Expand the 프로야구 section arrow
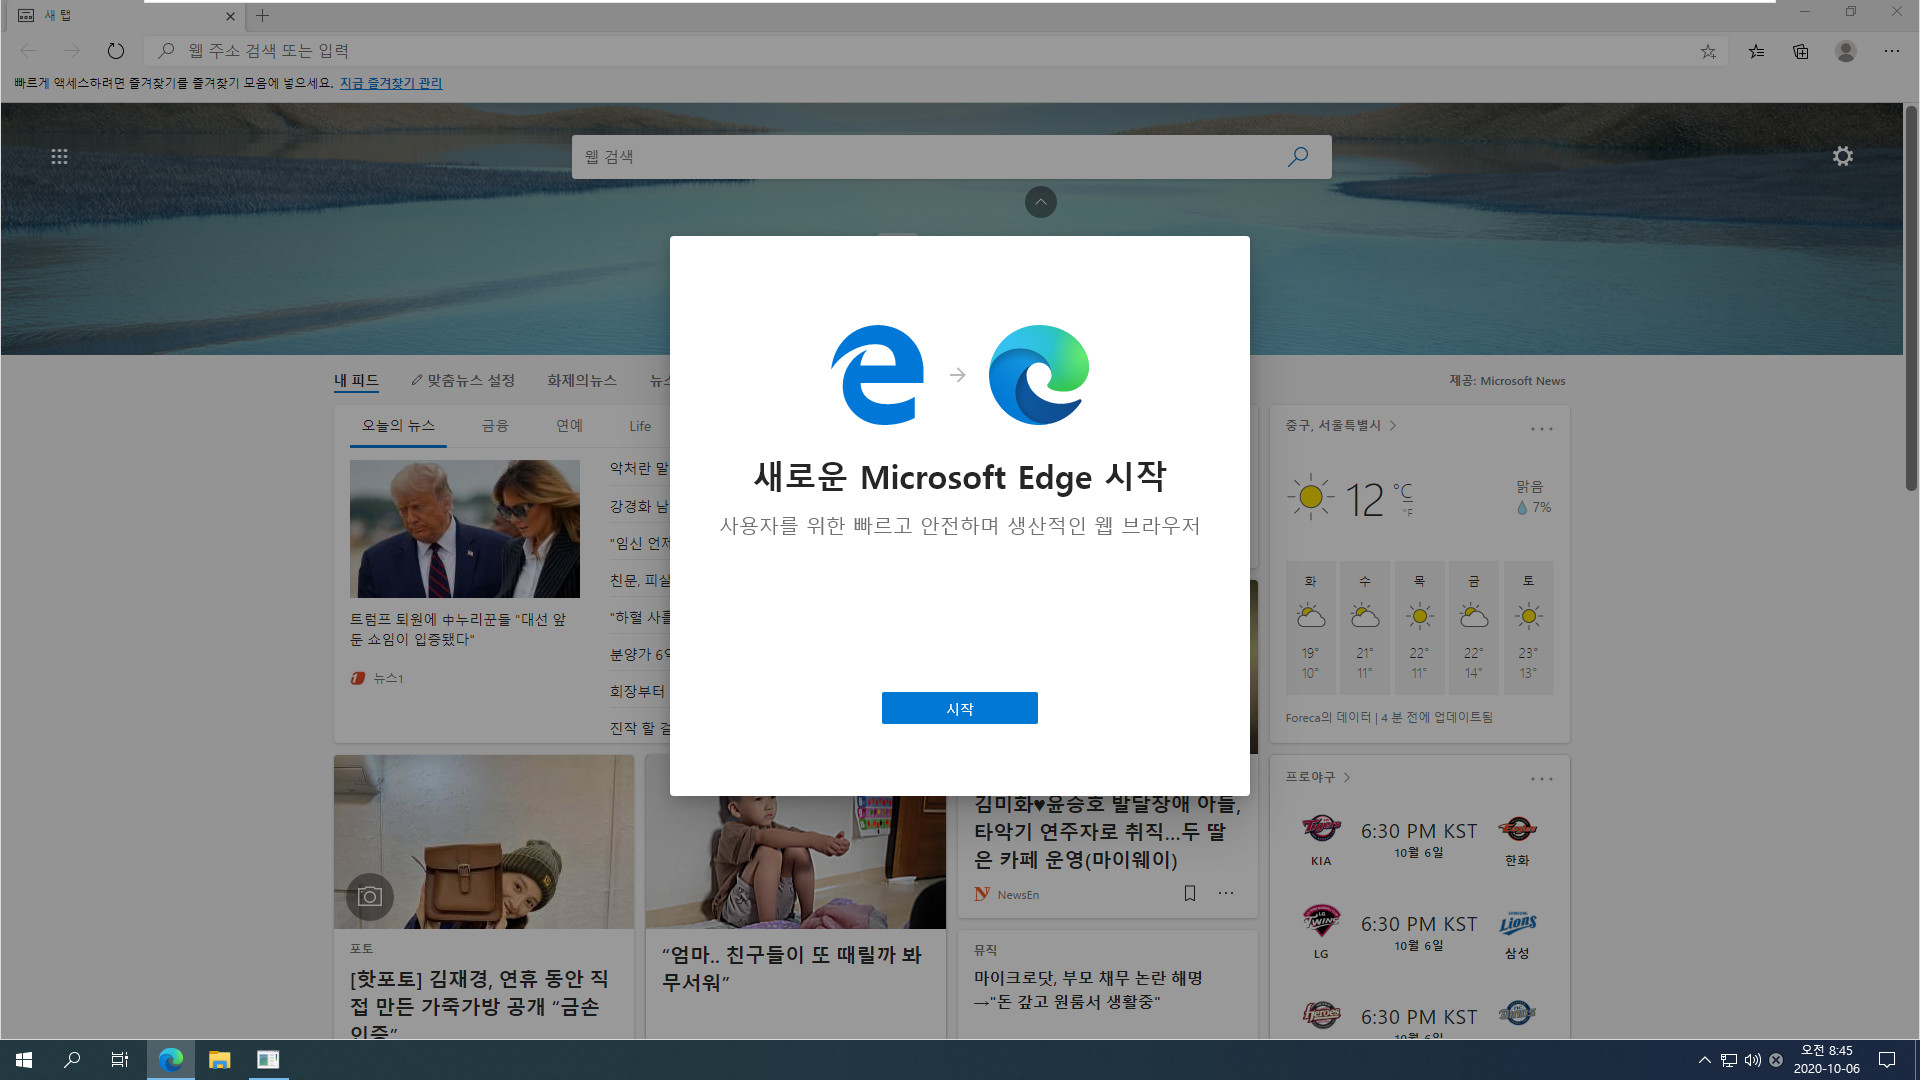This screenshot has height=1080, width=1920. [x=1346, y=777]
